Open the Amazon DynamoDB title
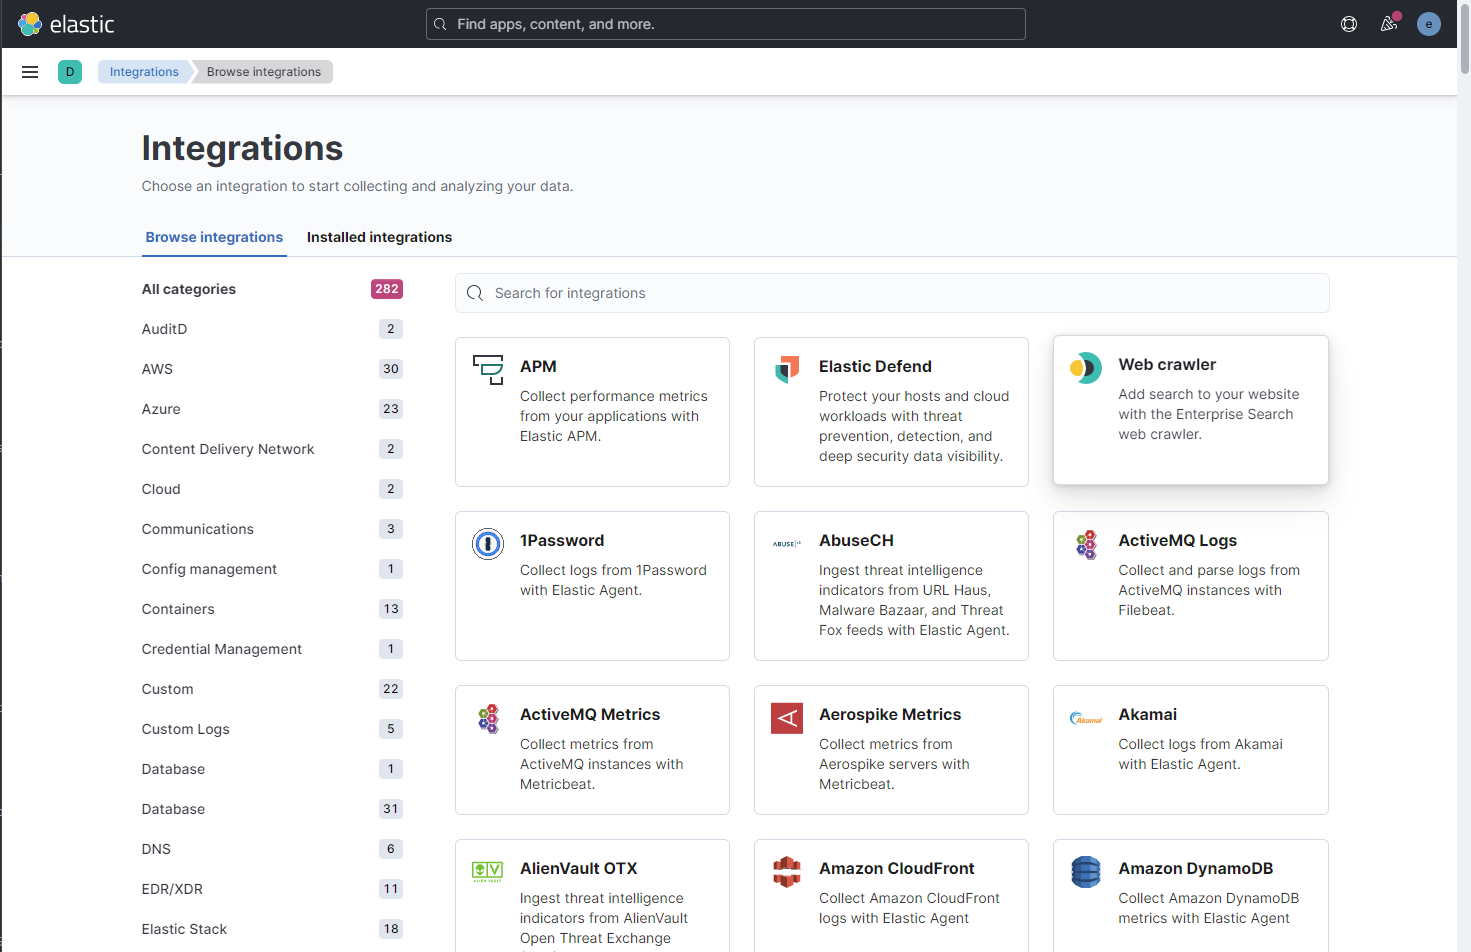This screenshot has width=1471, height=952. (1195, 869)
